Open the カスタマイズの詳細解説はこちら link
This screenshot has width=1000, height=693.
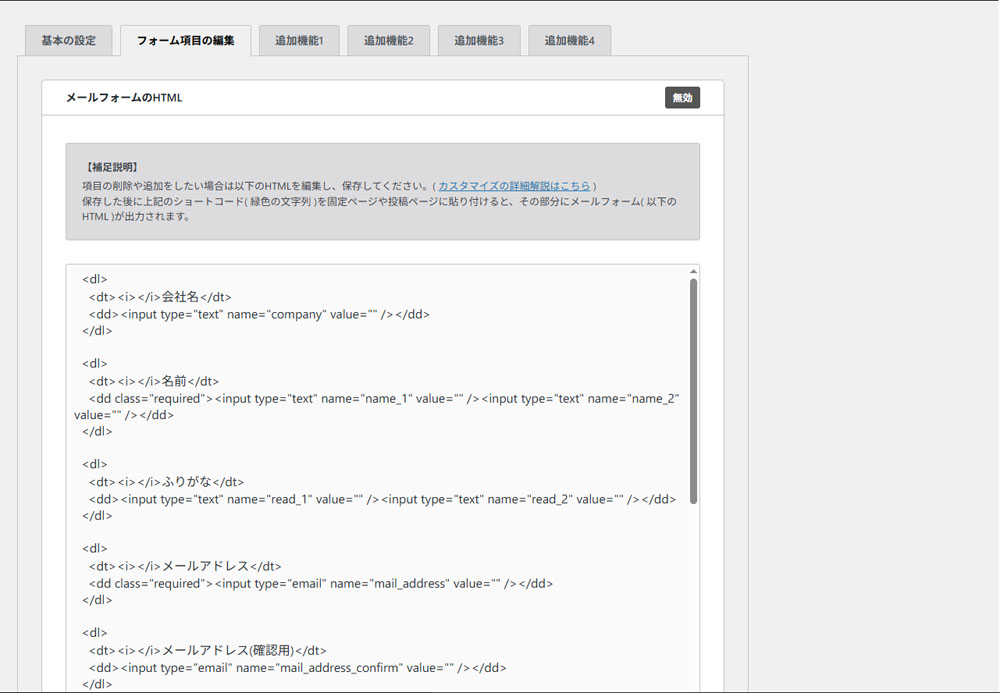514,186
